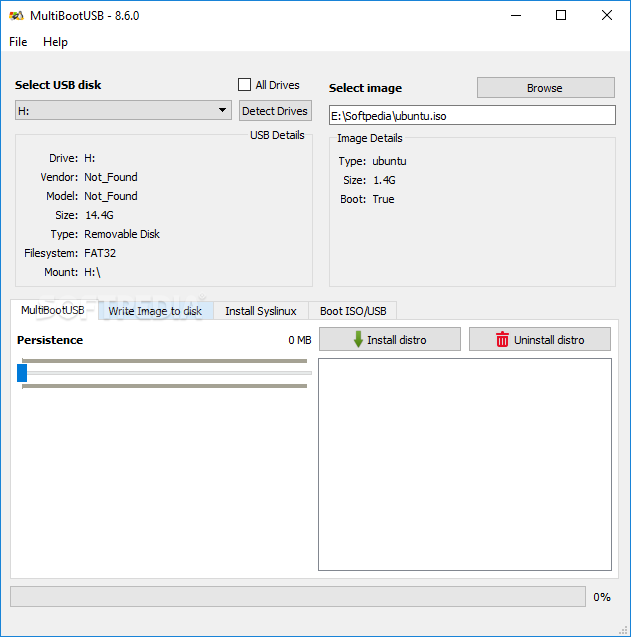Maximize the MultiBootUSB window
Screen dimensions: 631x637
click(561, 15)
